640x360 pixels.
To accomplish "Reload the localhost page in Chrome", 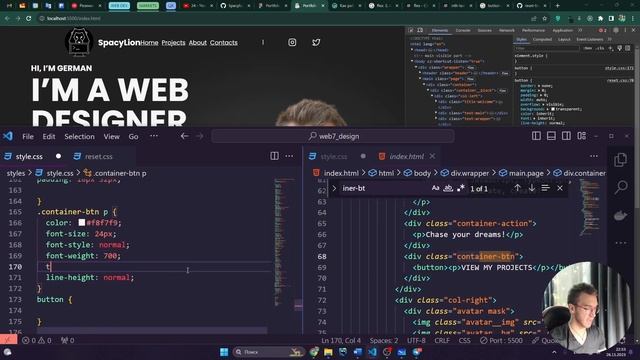I will 29,18.
